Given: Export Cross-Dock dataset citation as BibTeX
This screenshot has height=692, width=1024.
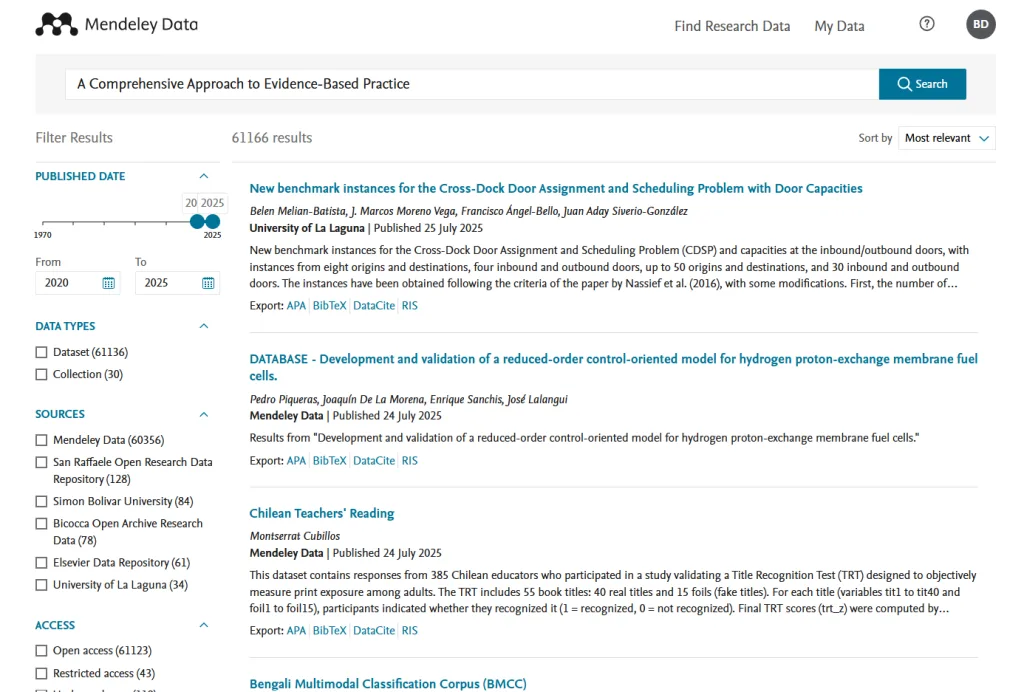Looking at the screenshot, I should coord(329,306).
